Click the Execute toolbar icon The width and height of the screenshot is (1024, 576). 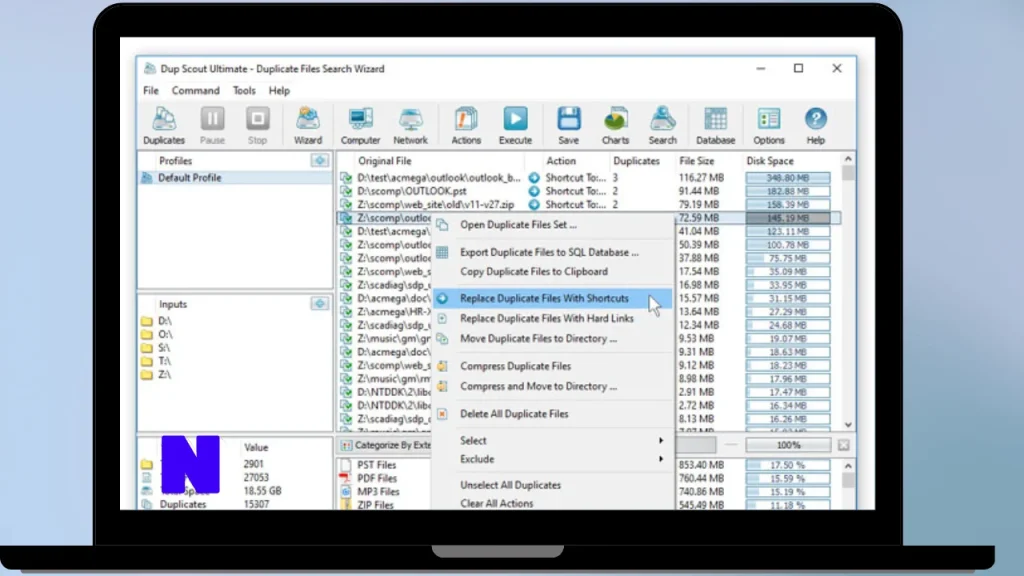(x=515, y=125)
